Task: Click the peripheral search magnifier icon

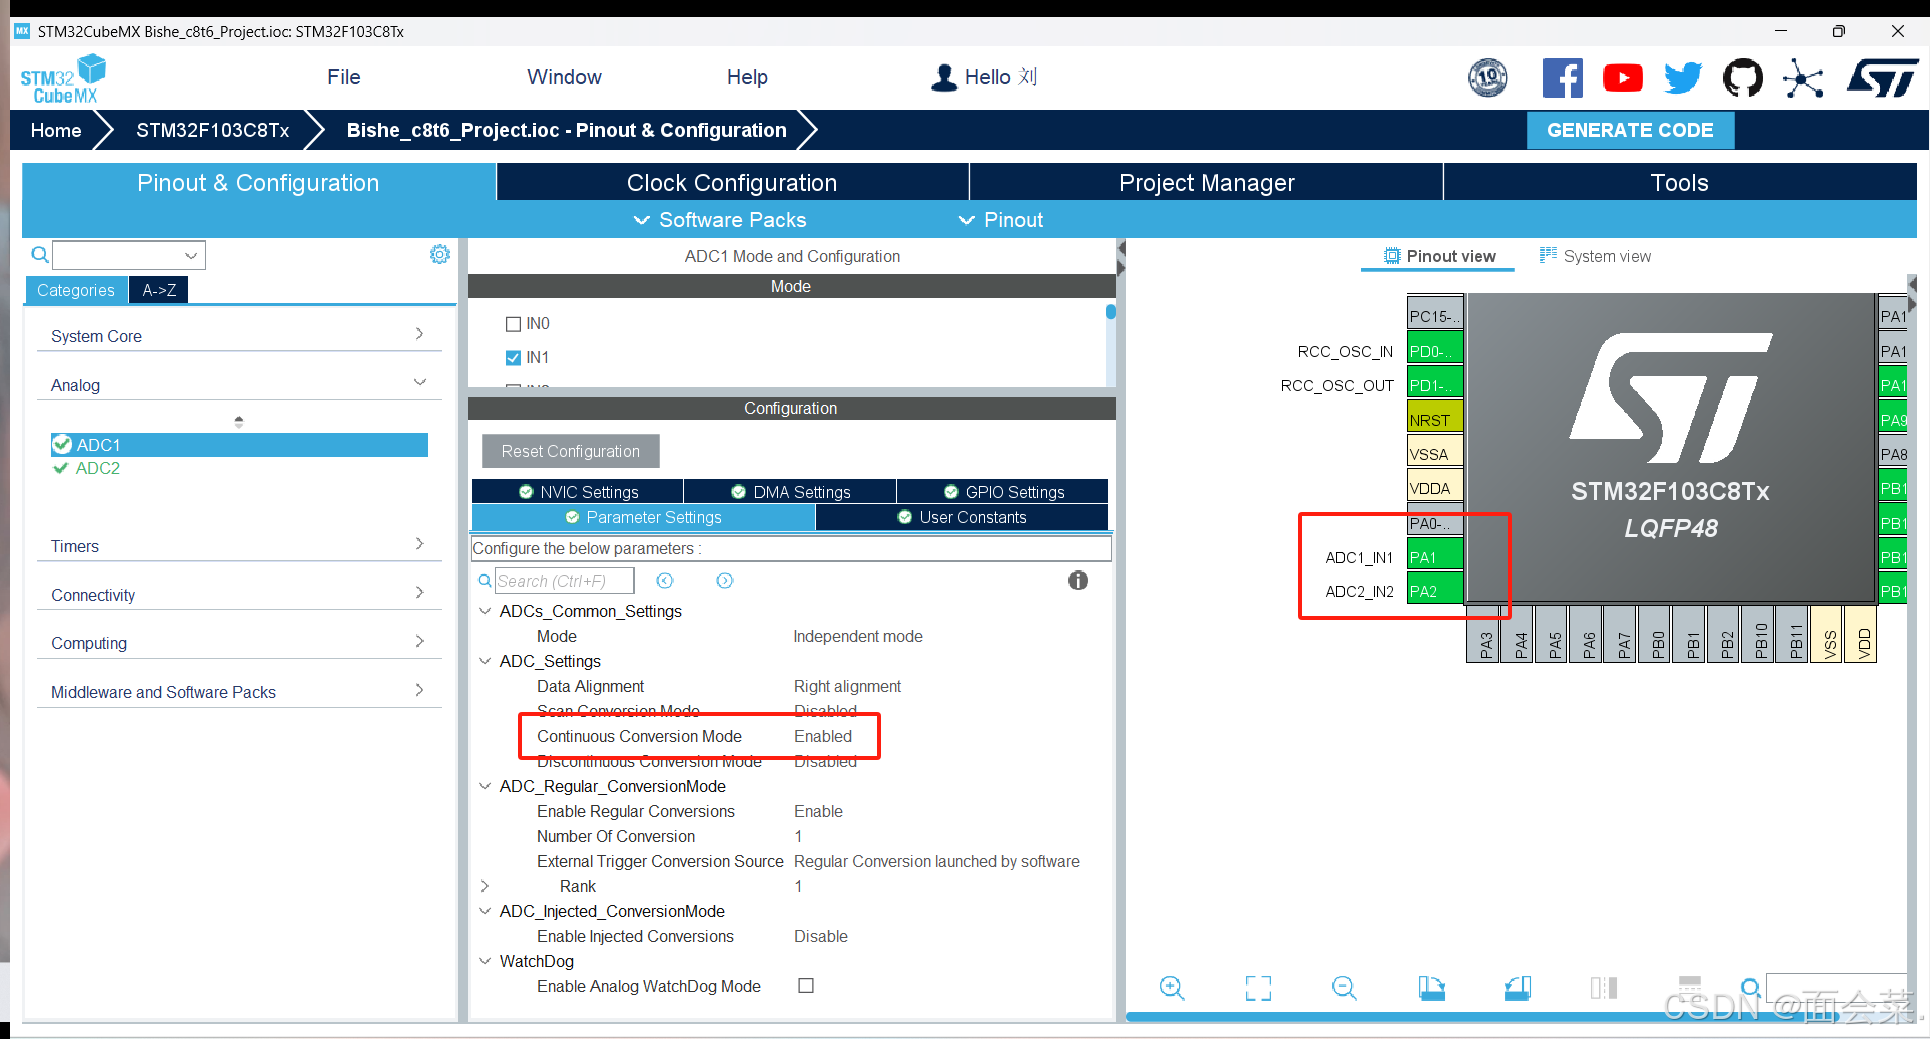Action: (40, 255)
